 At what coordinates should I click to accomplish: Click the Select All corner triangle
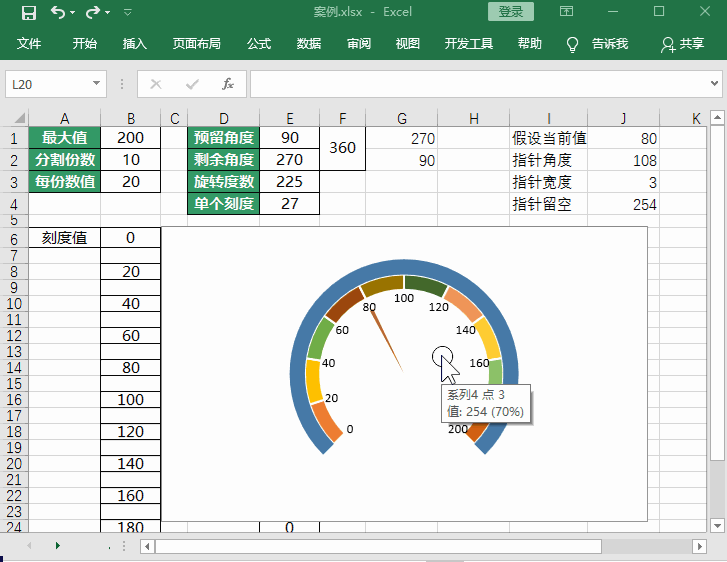coord(19,118)
